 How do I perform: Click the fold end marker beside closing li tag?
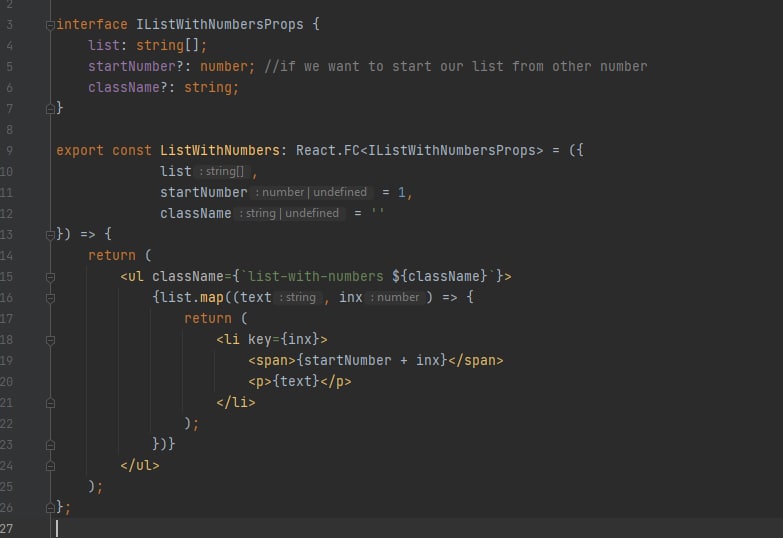(x=50, y=403)
